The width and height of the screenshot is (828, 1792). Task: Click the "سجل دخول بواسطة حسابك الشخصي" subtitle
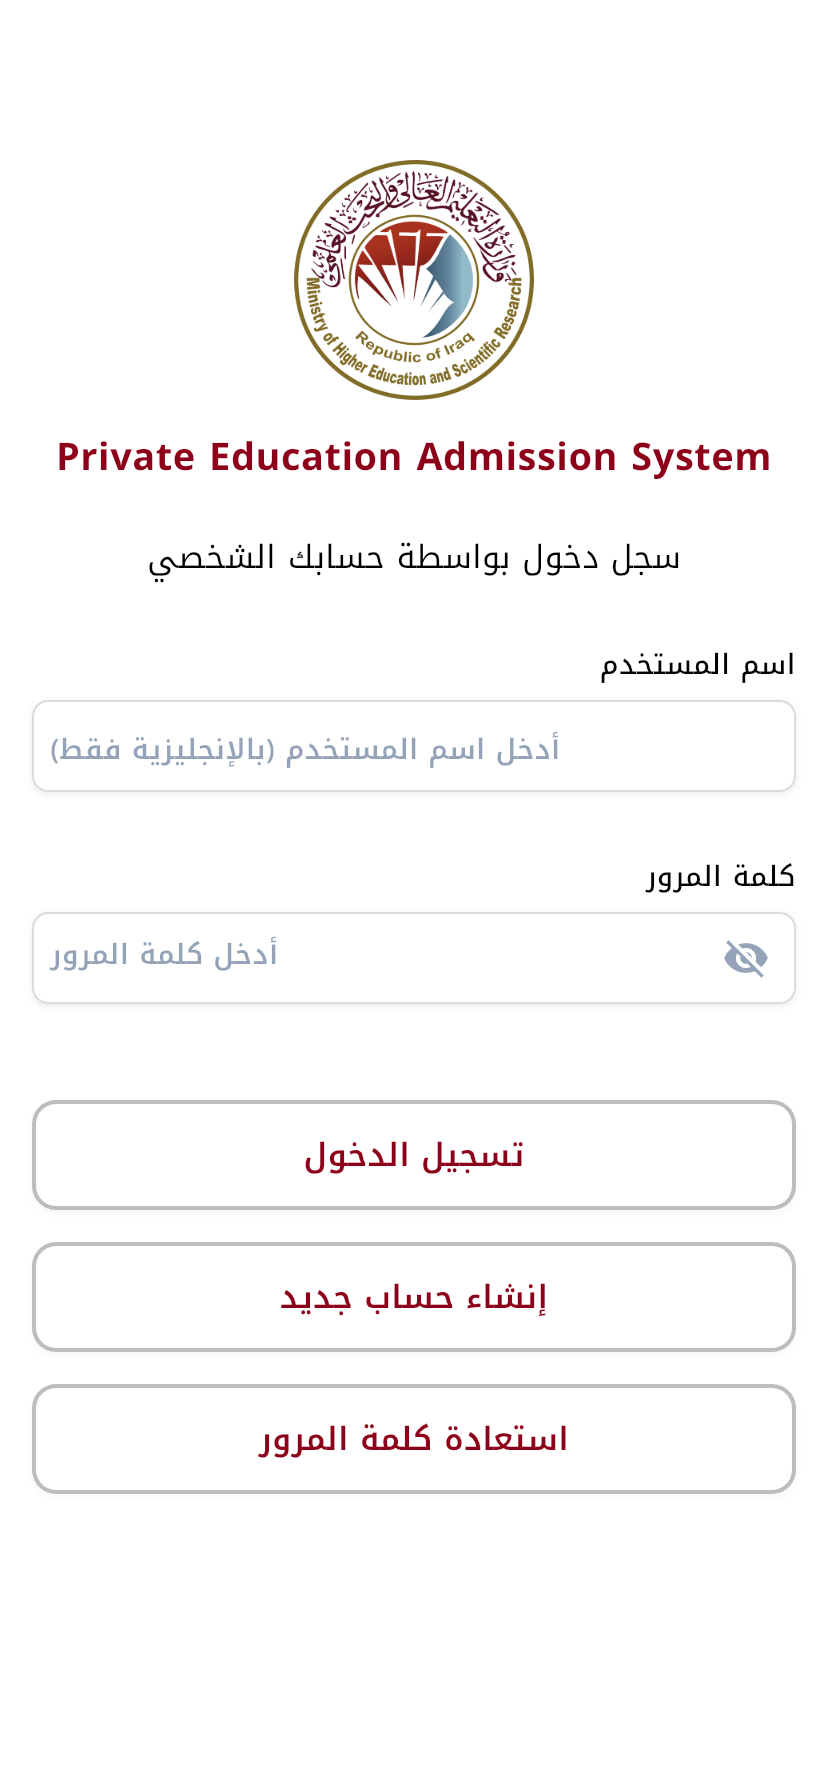(x=414, y=558)
